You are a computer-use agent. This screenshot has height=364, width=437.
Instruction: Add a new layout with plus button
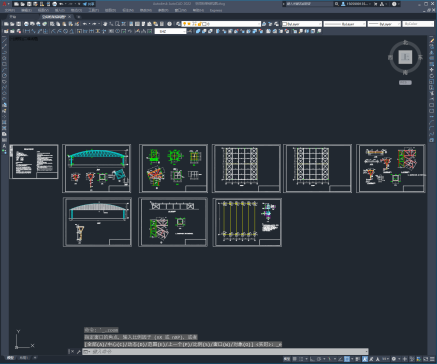(x=35, y=358)
